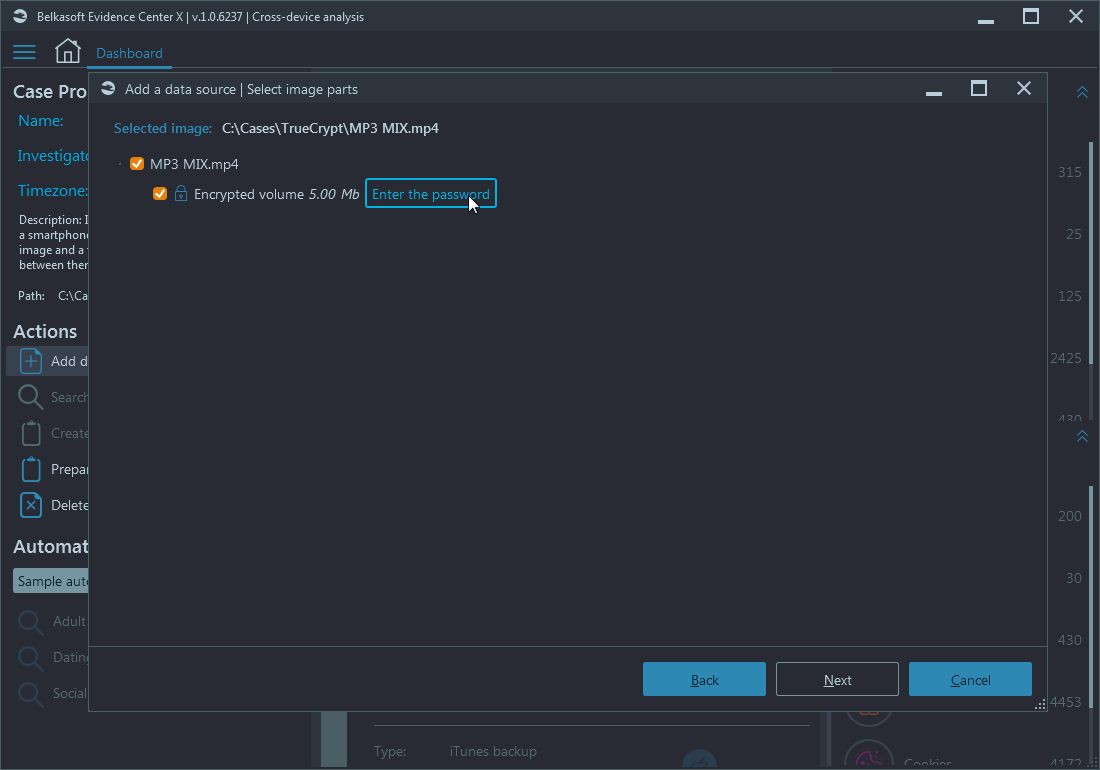Toggle the MP3 MIX.mp4 checkbox
The image size is (1100, 770).
click(137, 164)
